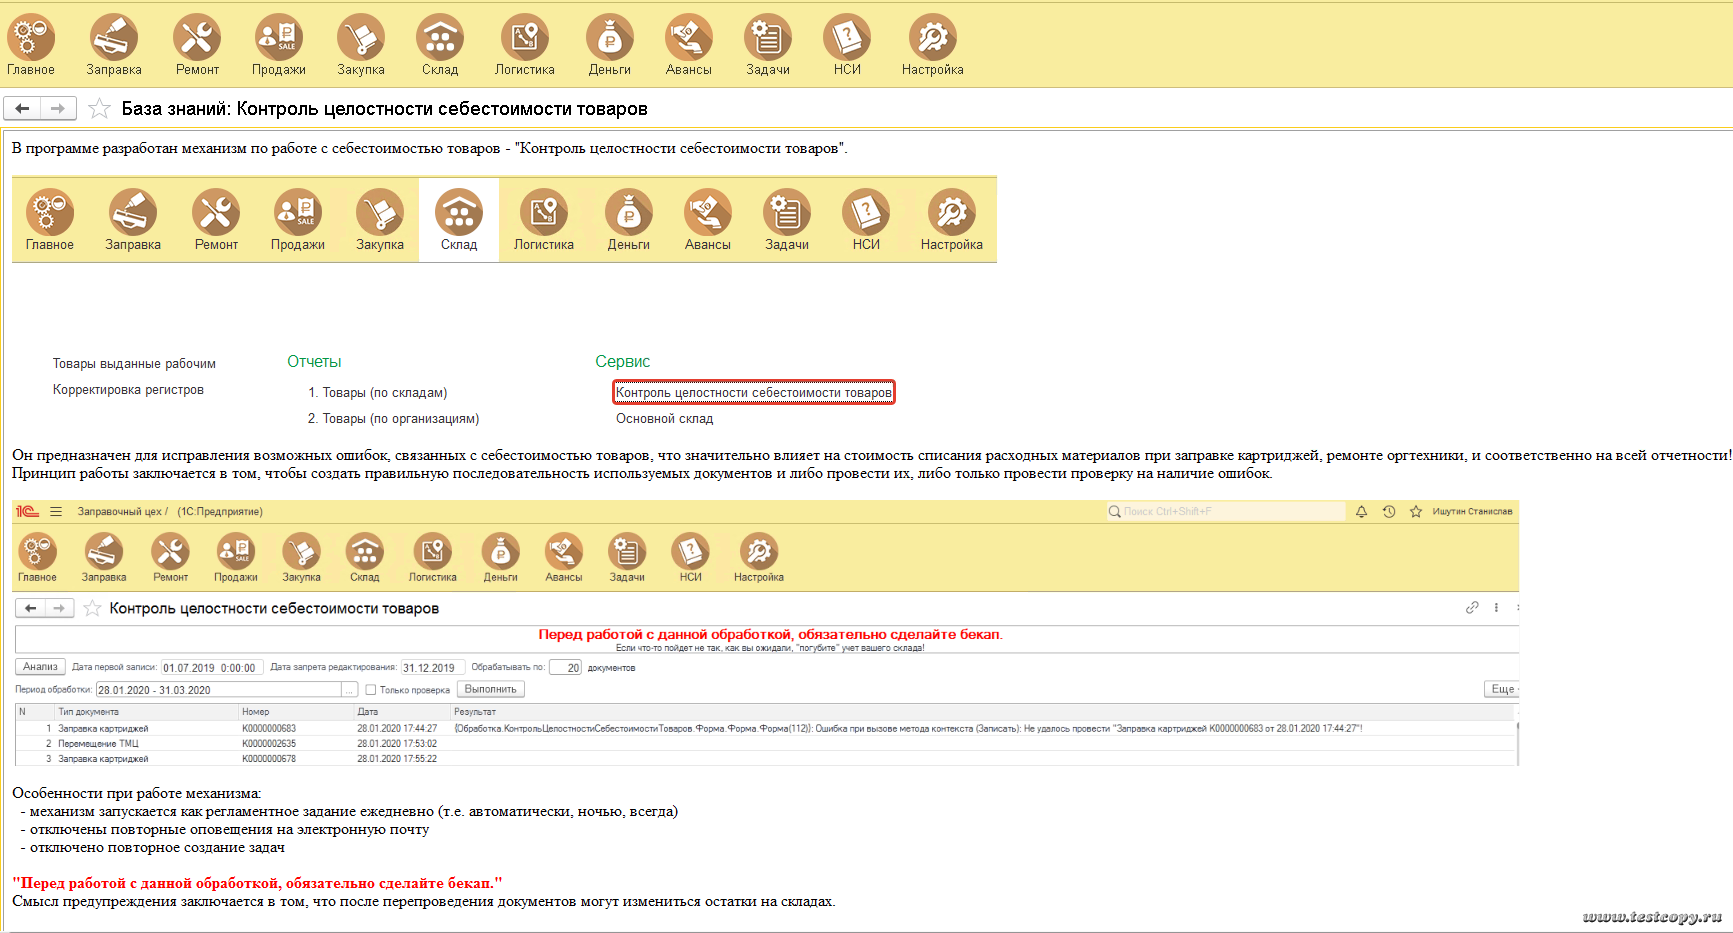Viewport: 1733px width, 933px height.
Task: Open the Деньги section in the top toolbar
Action: [609, 45]
